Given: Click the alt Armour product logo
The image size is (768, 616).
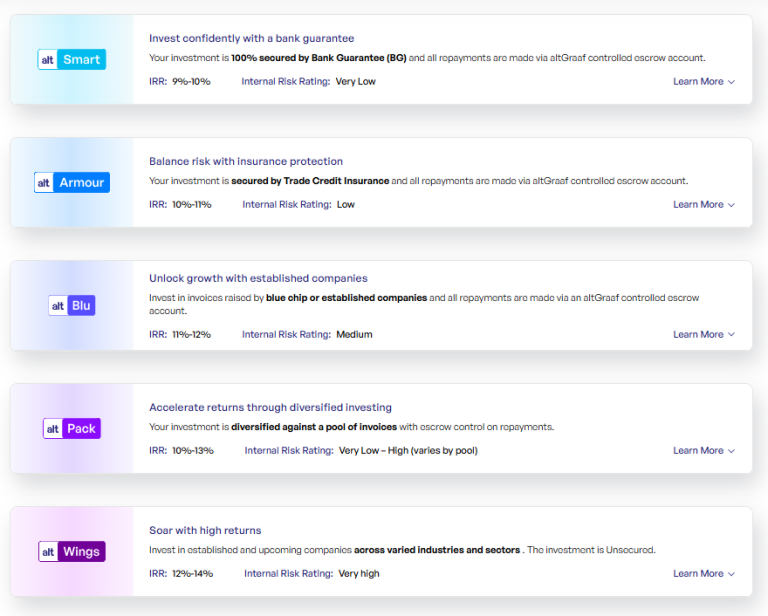Looking at the screenshot, I should 72,182.
